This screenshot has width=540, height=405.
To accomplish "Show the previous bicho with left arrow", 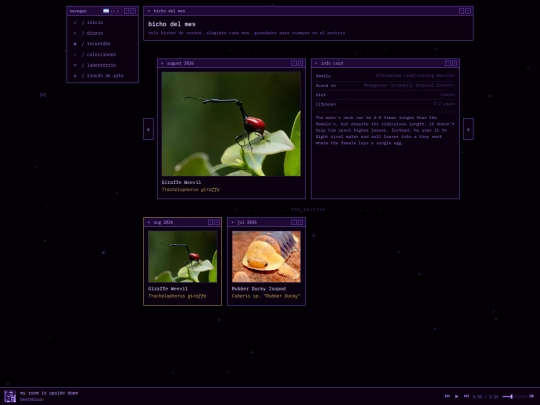I will click(148, 129).
